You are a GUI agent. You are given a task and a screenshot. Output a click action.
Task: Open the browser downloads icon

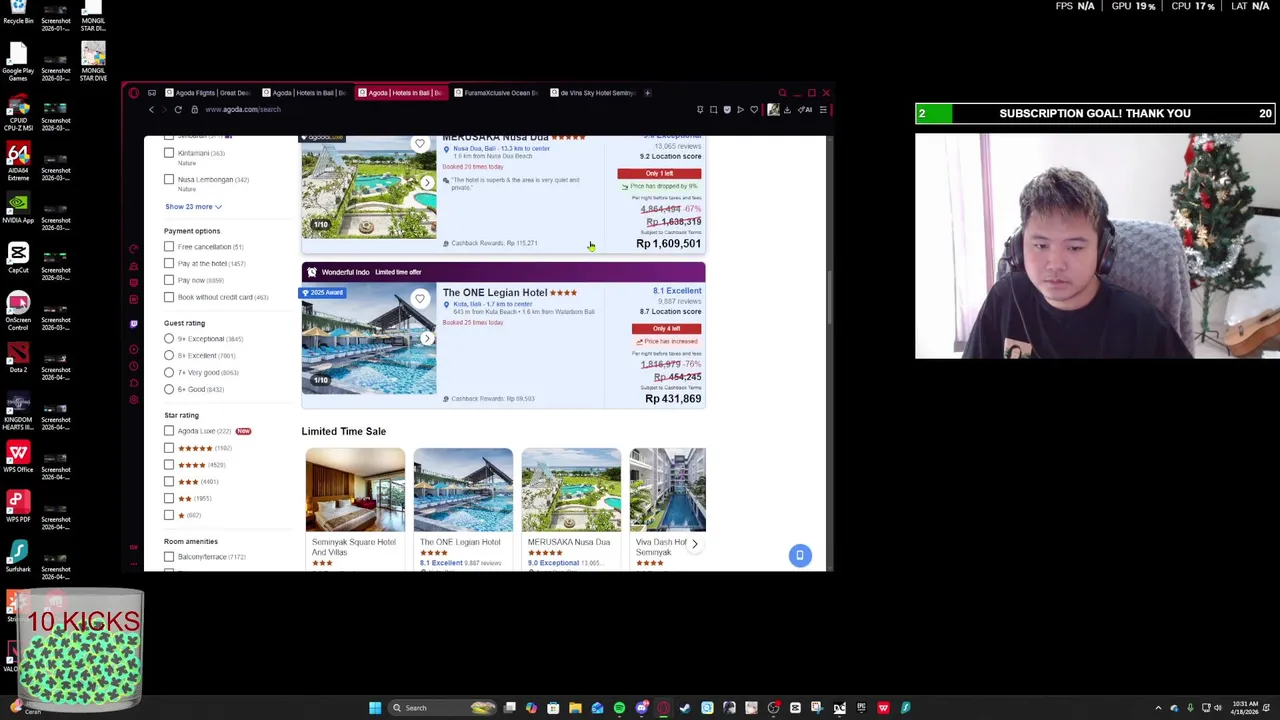point(787,109)
